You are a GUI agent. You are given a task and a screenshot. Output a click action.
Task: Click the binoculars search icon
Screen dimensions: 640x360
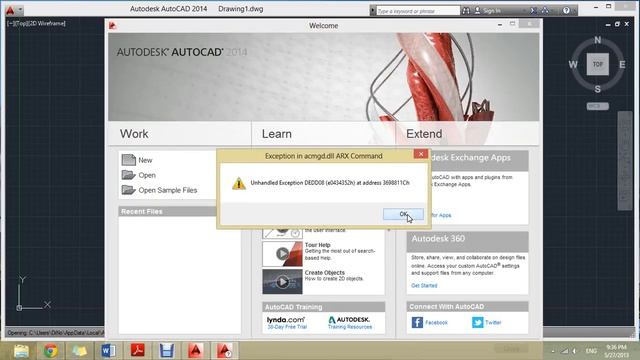(x=466, y=11)
